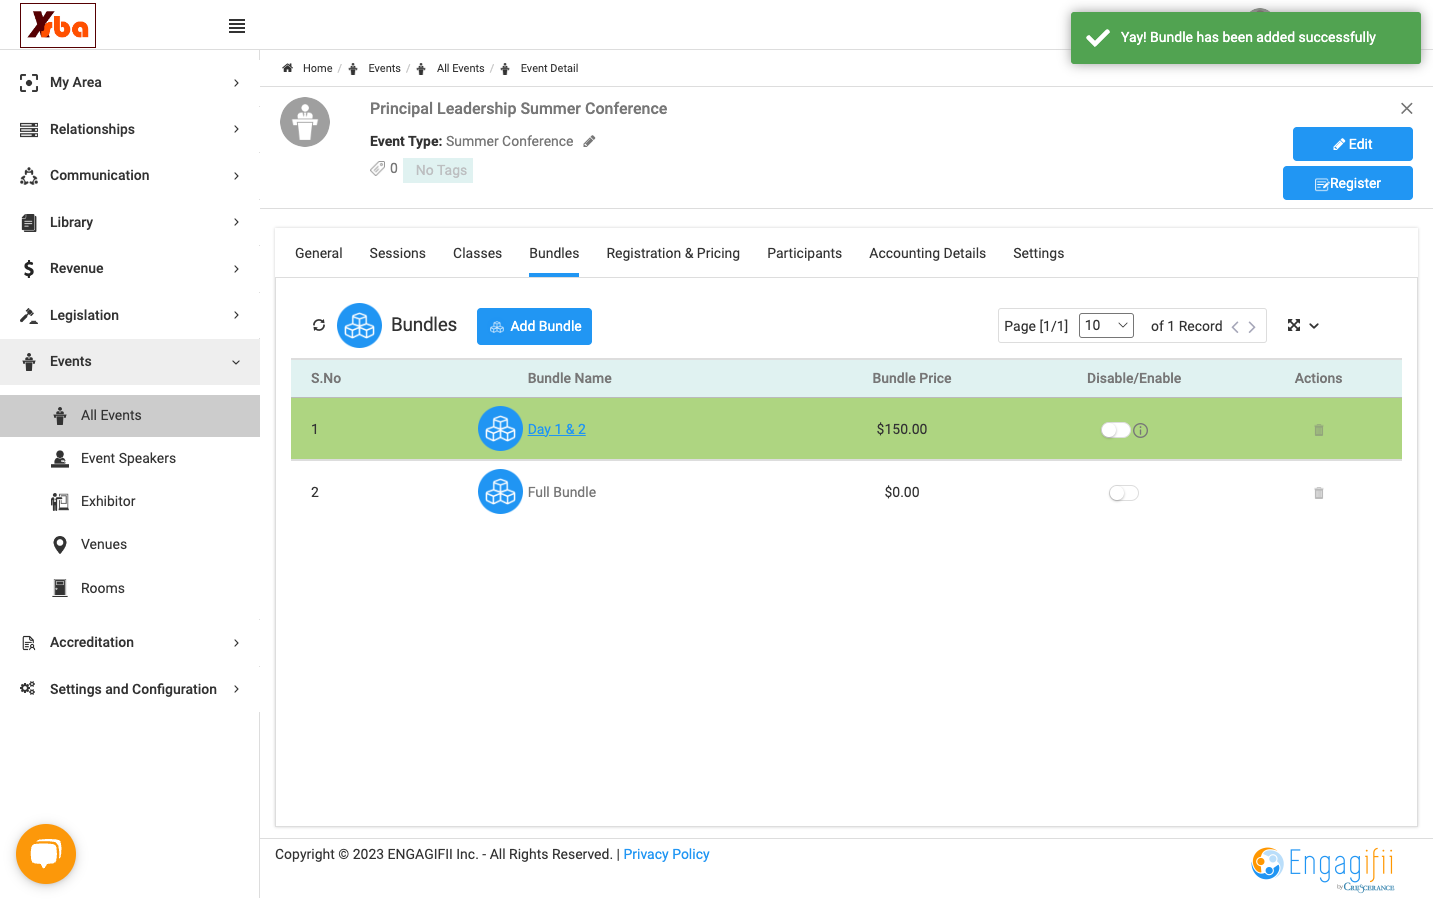The width and height of the screenshot is (1433, 900).
Task: Click the Xba logo
Action: tap(58, 25)
